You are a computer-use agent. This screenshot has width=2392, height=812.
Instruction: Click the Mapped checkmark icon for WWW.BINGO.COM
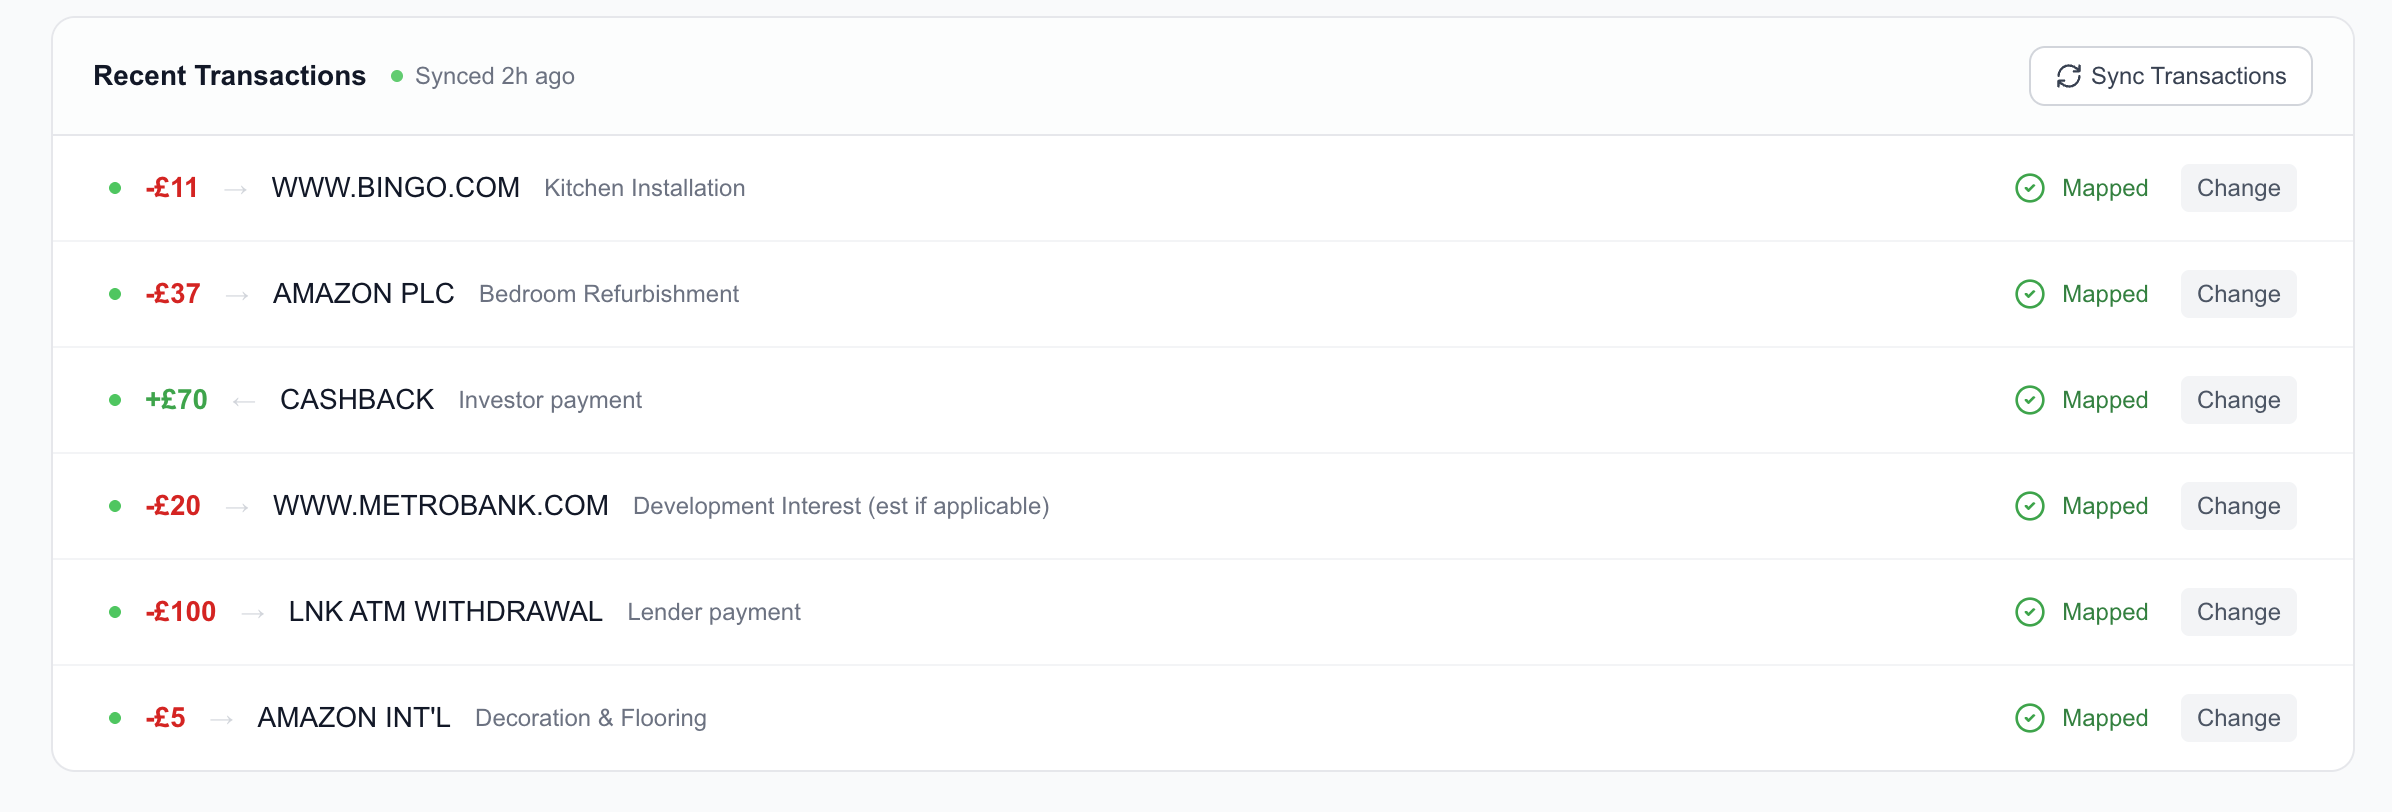[x=2030, y=188]
